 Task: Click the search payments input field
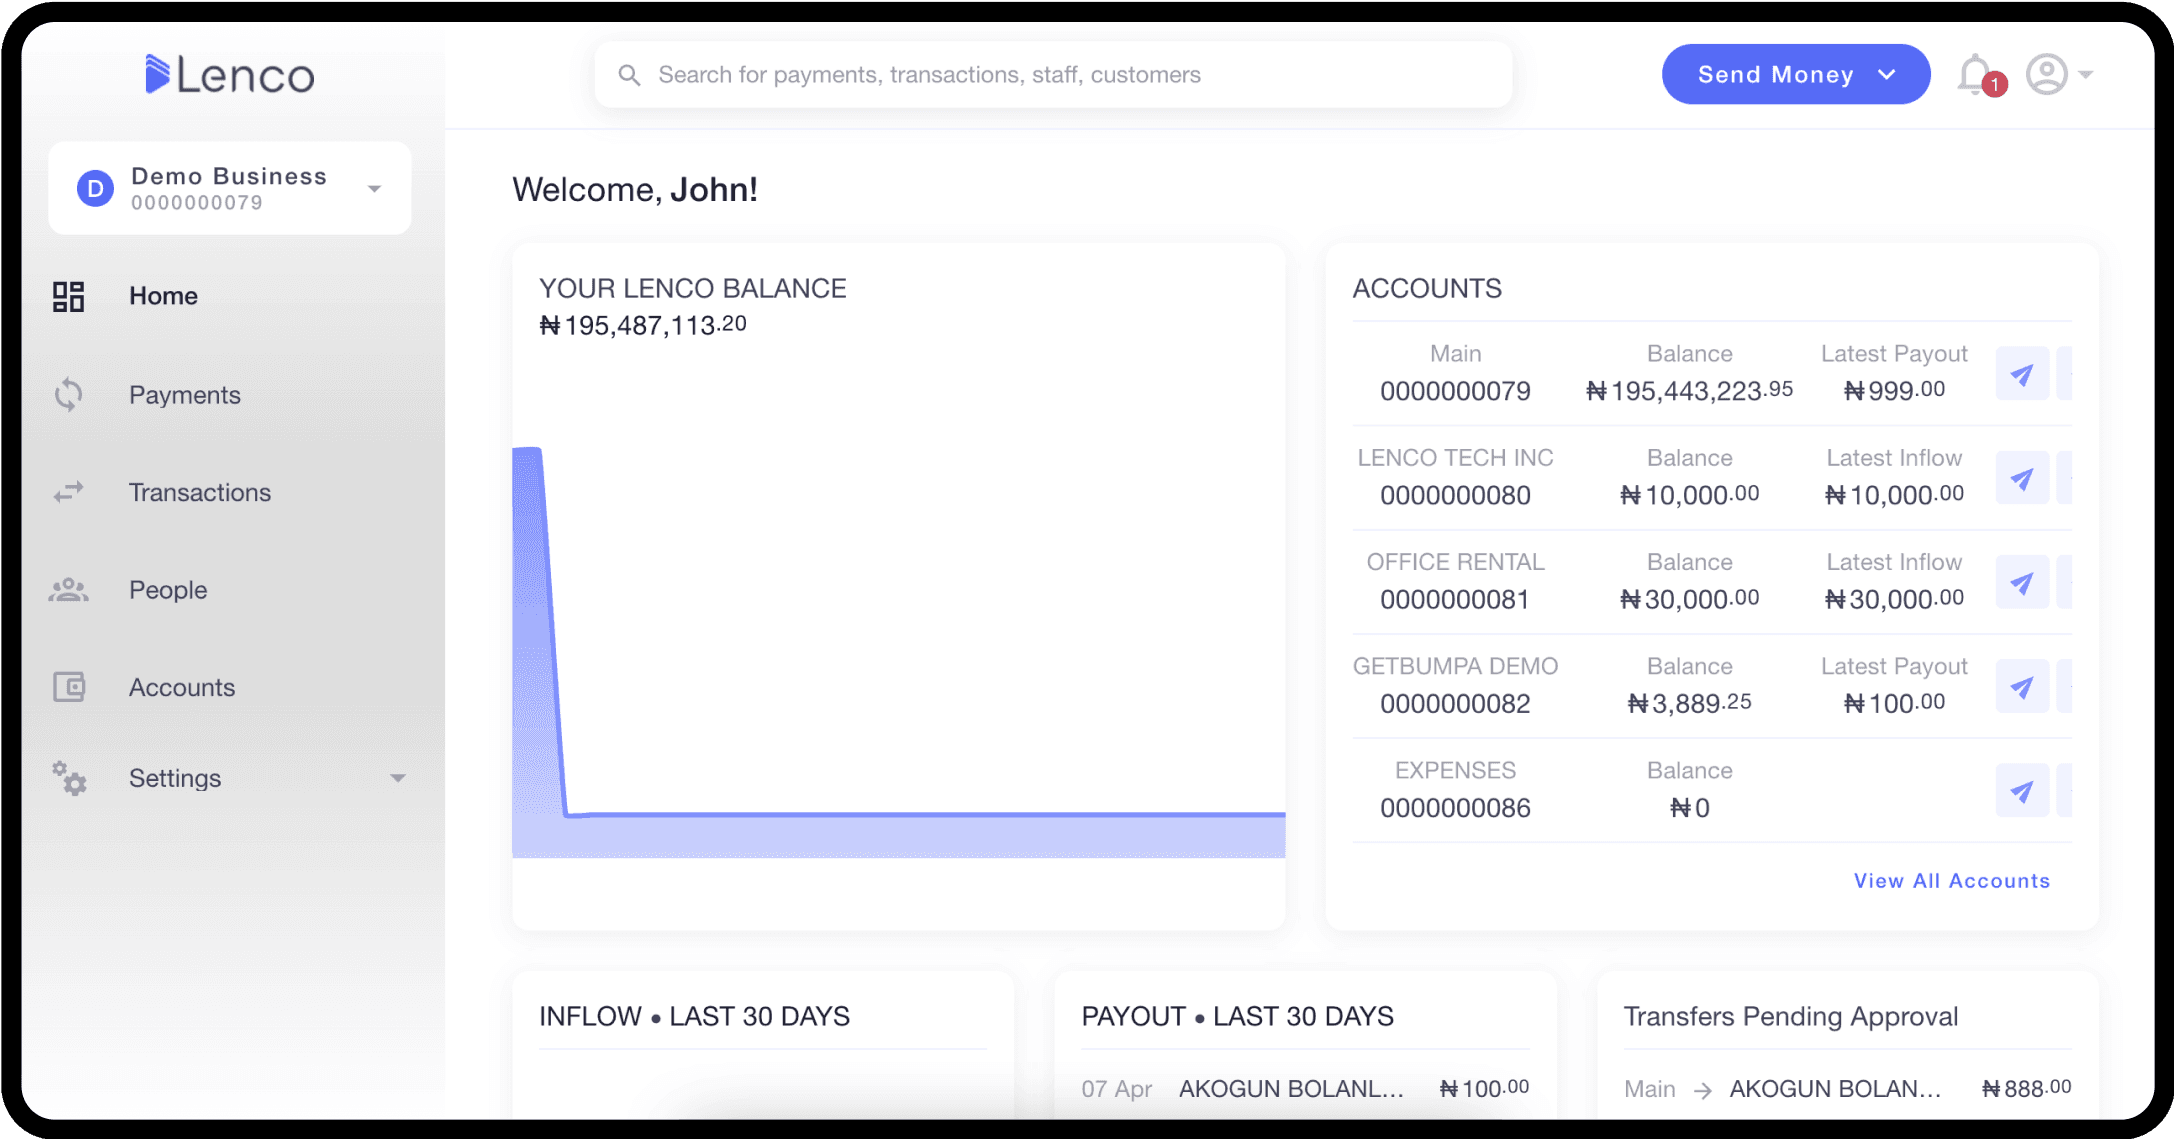coord(1053,75)
